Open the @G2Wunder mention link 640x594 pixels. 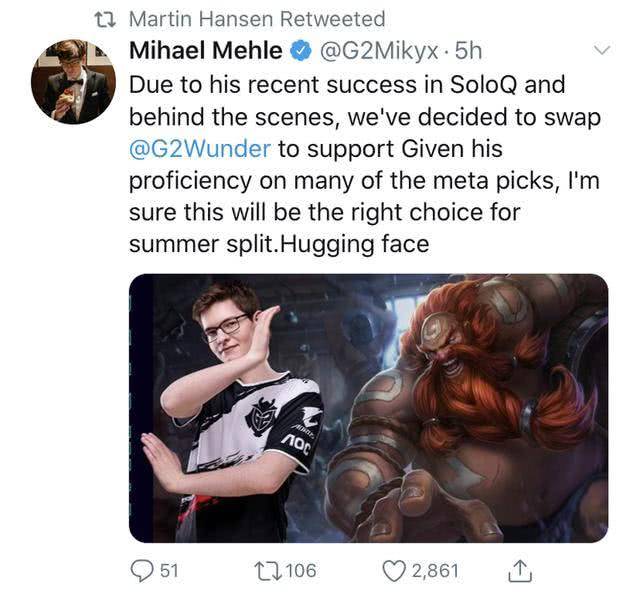pyautogui.click(x=200, y=149)
